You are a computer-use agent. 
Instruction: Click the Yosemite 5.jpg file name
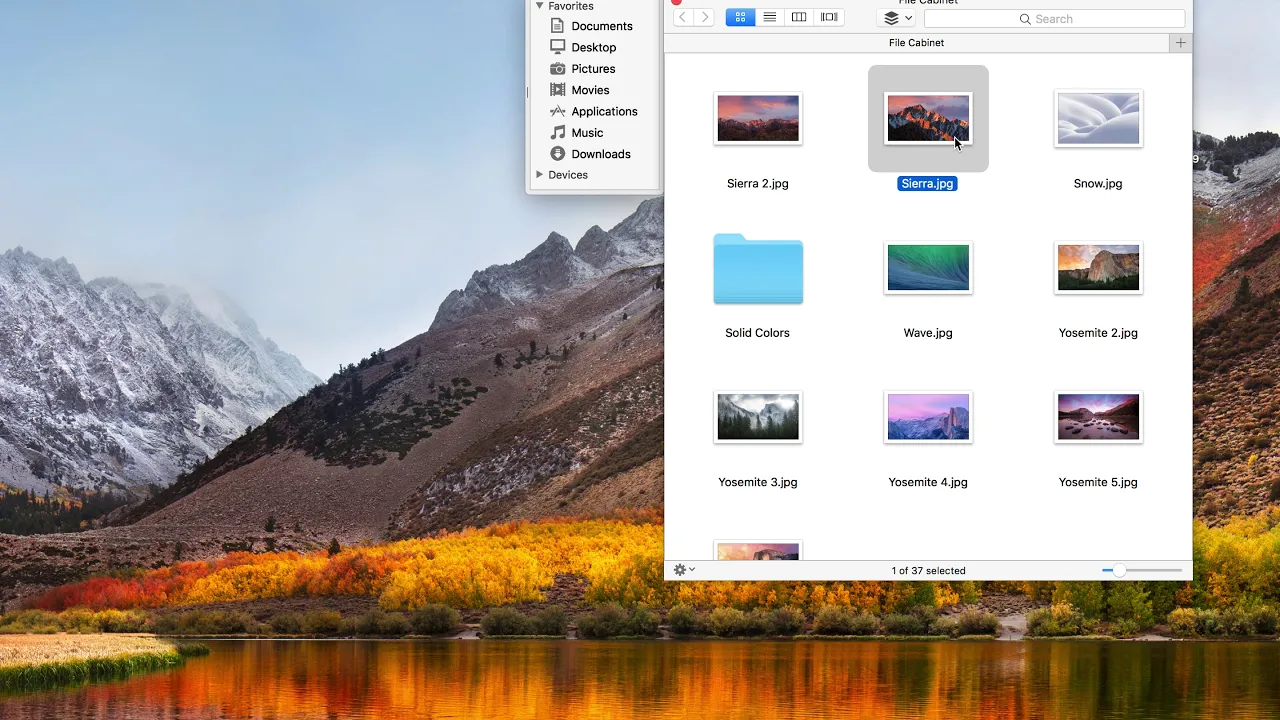coord(1098,482)
